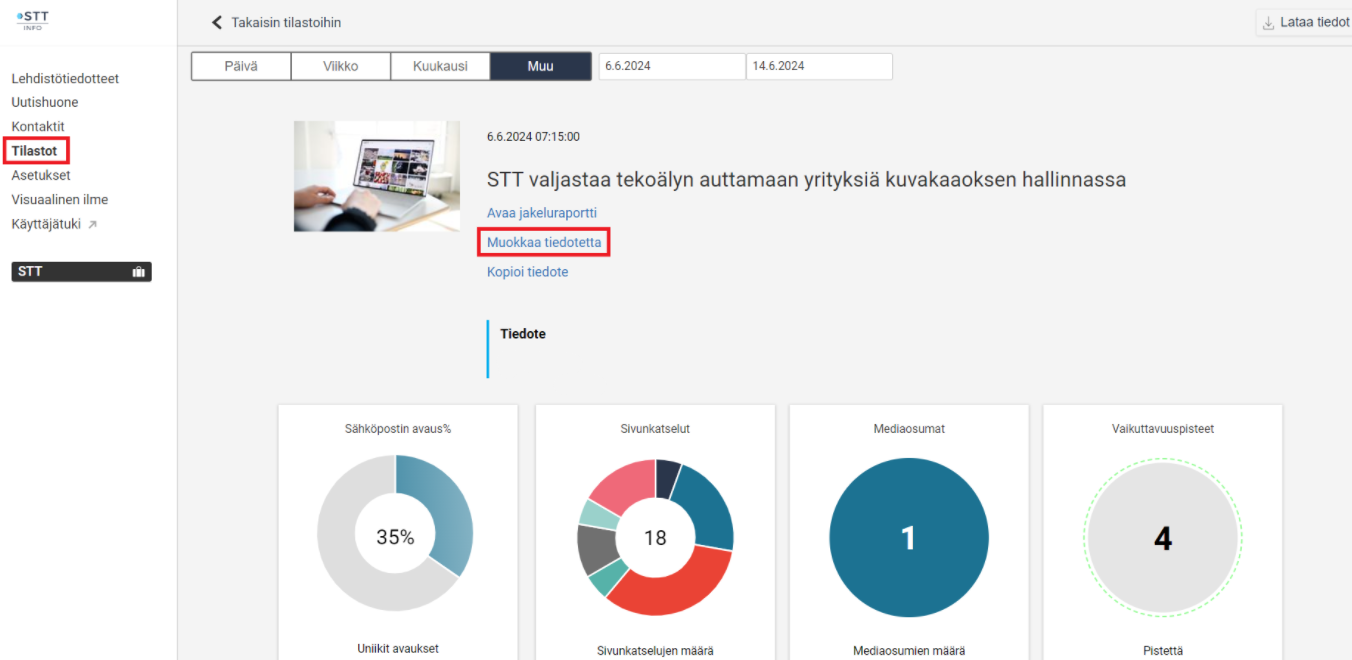Click the Pistettä label

click(x=1163, y=650)
